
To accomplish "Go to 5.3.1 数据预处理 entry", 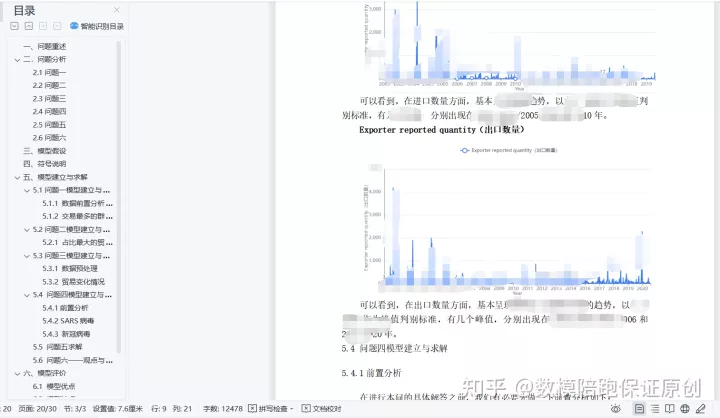I will click(70, 269).
